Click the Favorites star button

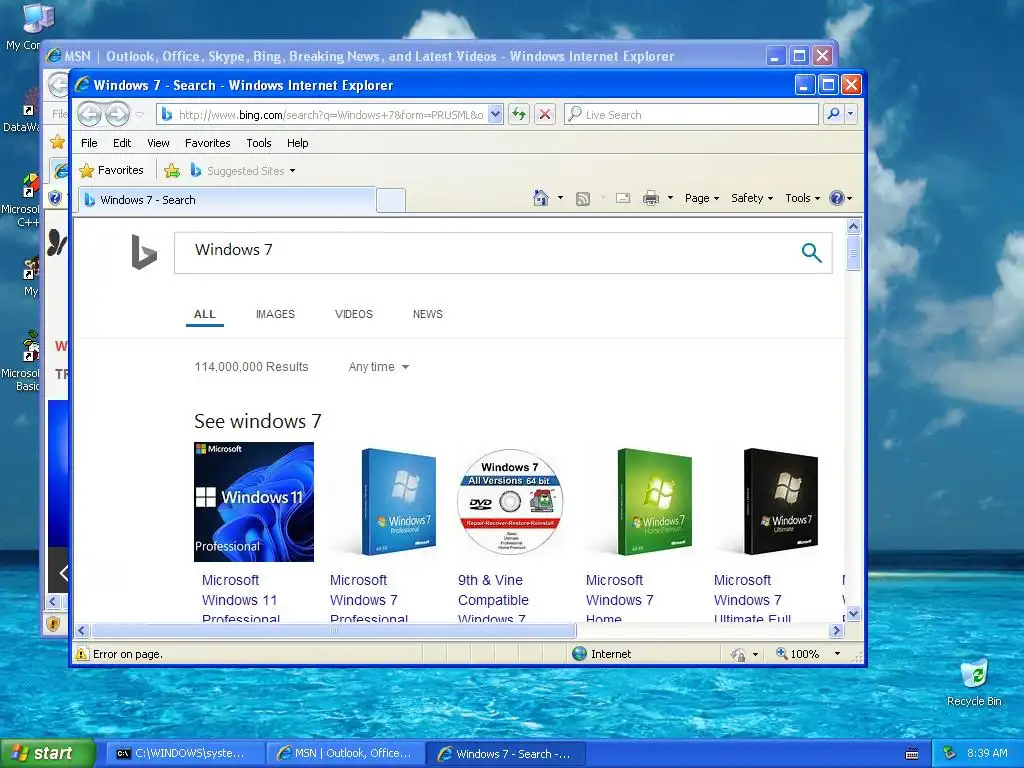[111, 170]
